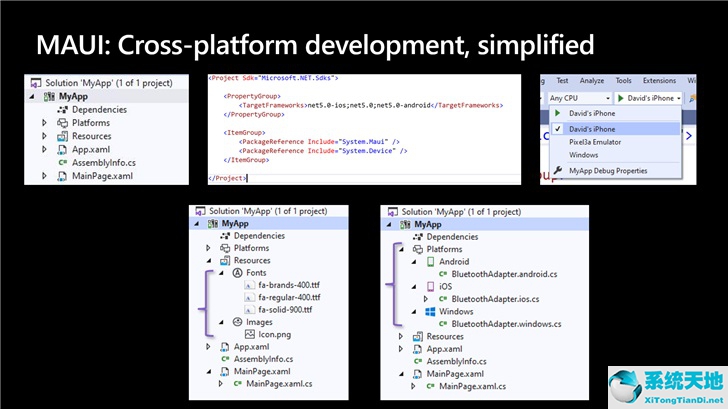
Task: Select BluetoothAdapter.windows.cs
Action: [x=506, y=324]
